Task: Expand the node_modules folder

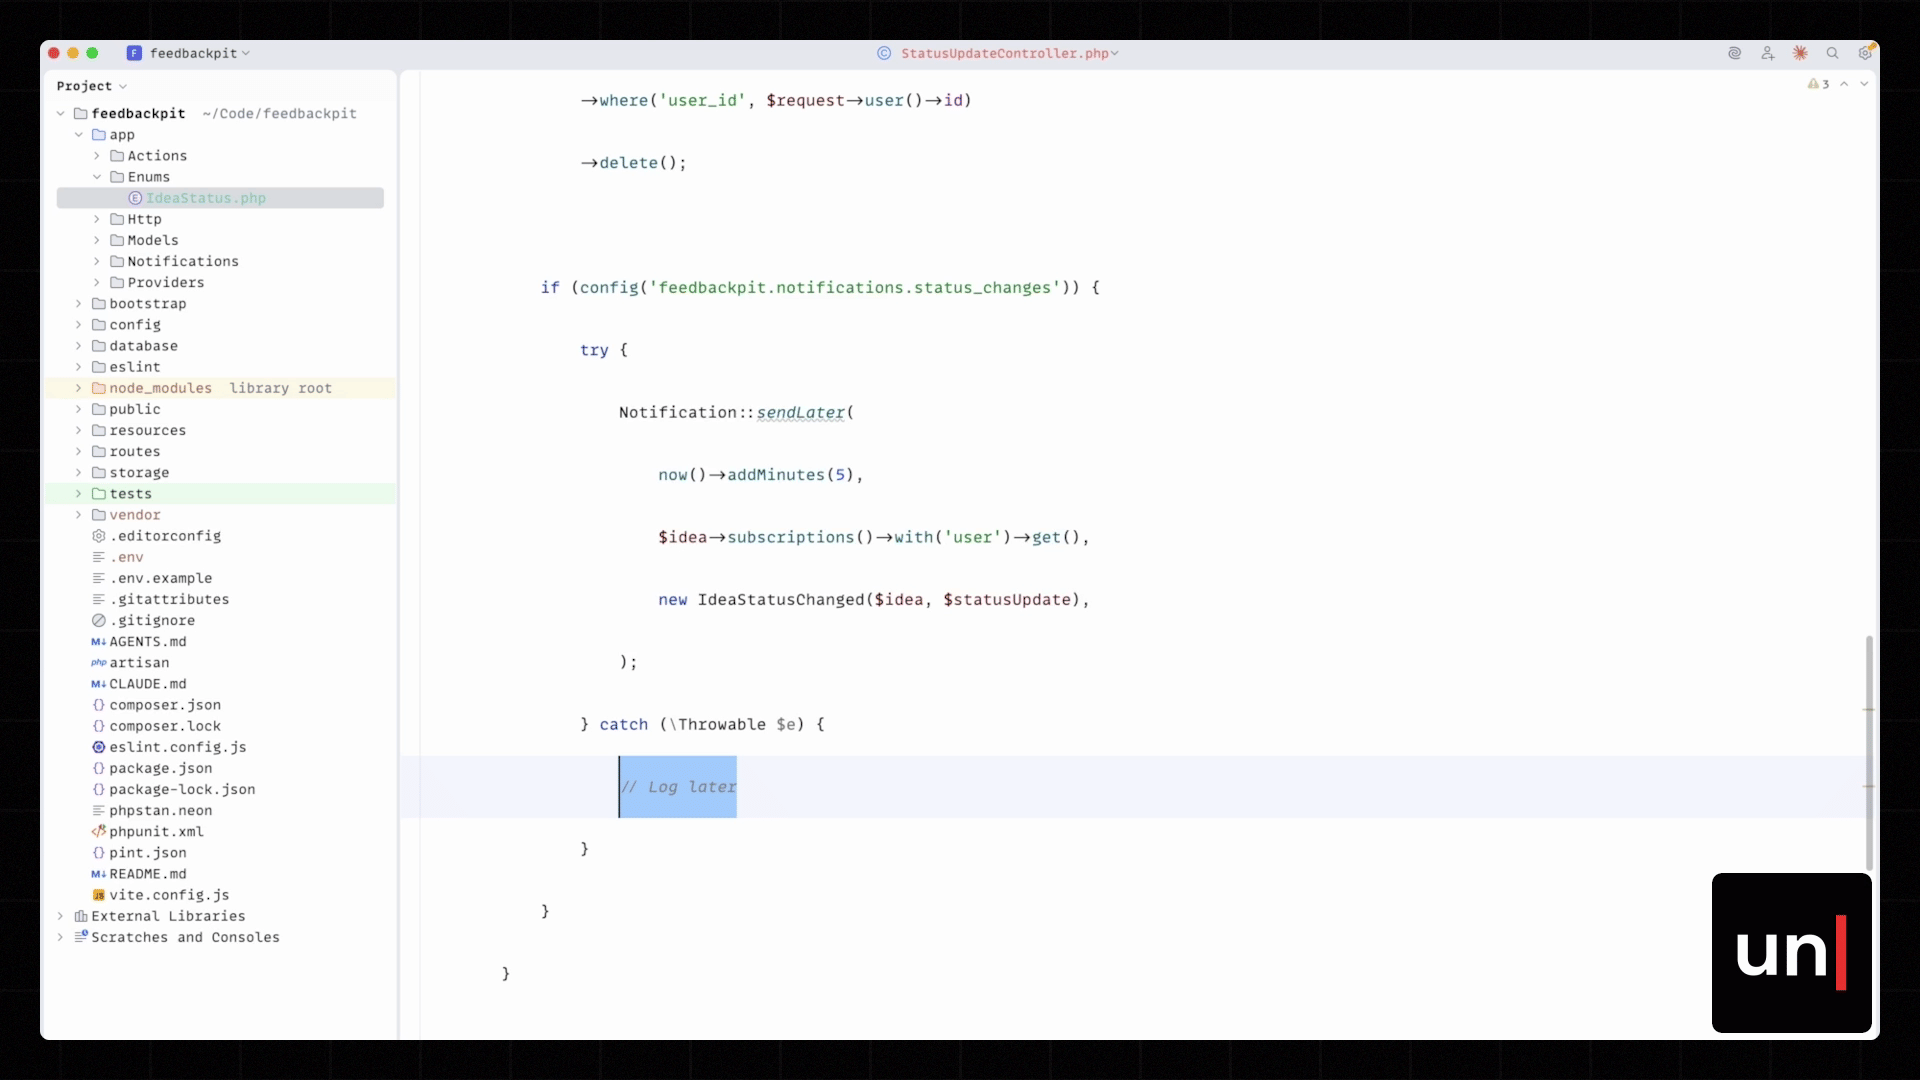Action: coord(79,388)
